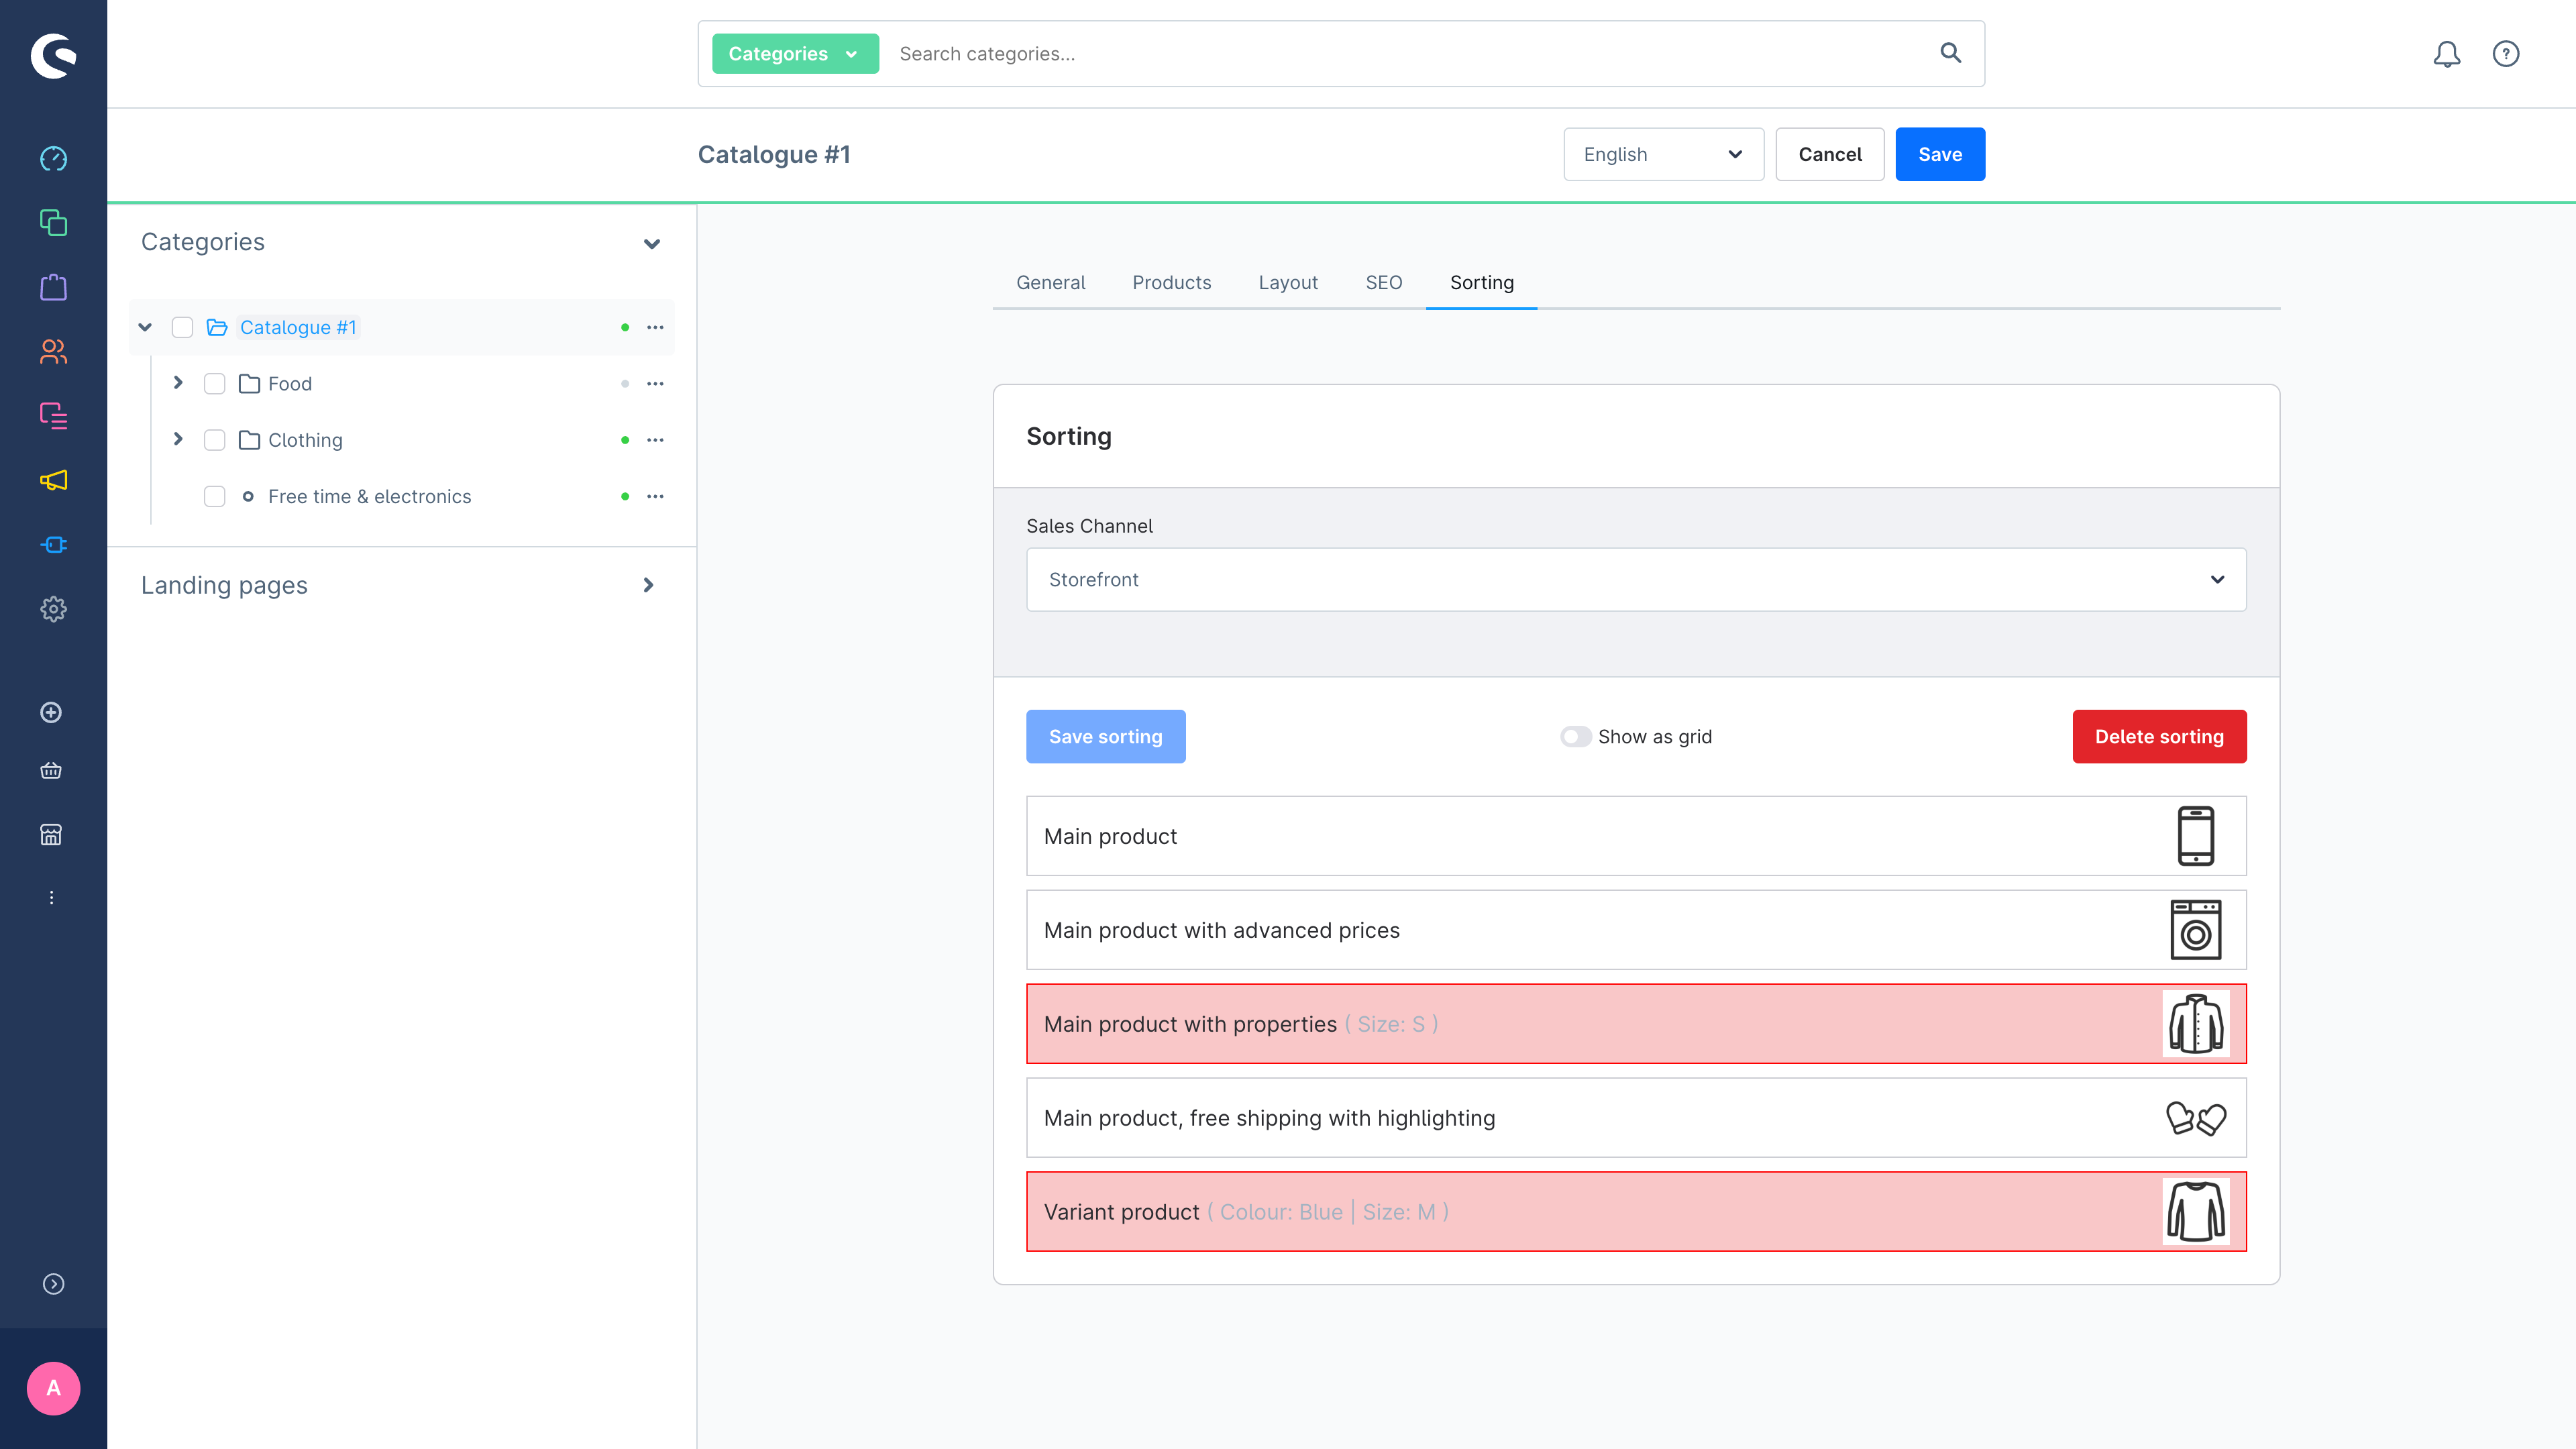Switch to the SEO tab

[1383, 282]
